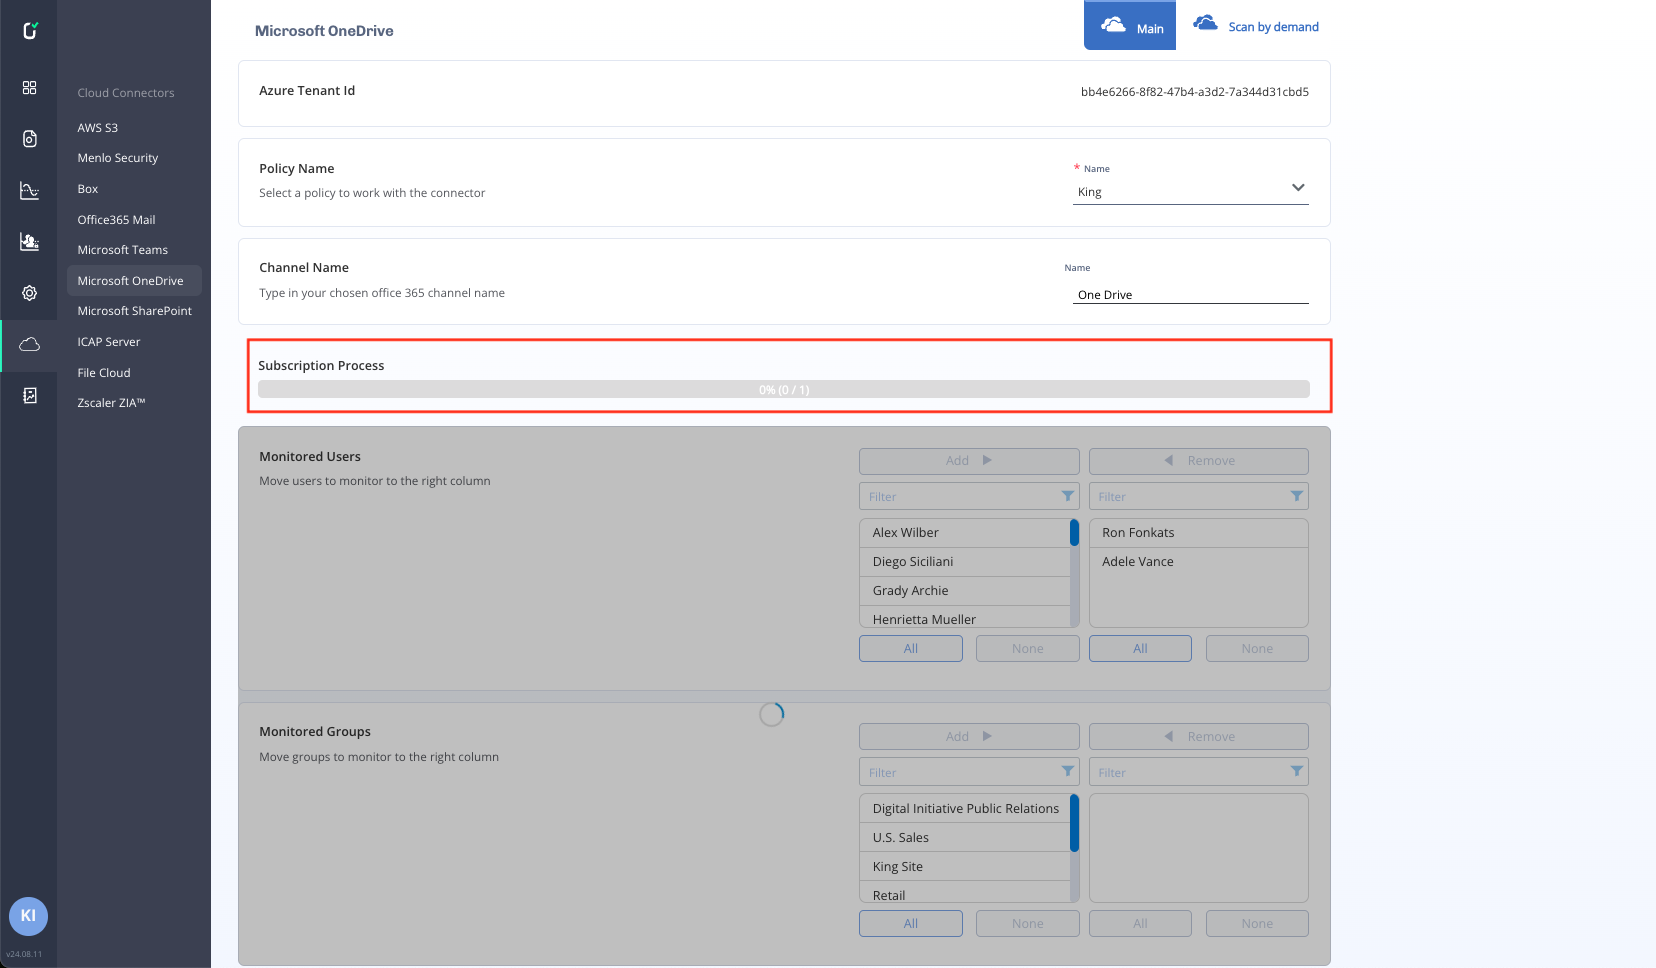Open Microsoft Teams connector
This screenshot has width=1656, height=968.
pyautogui.click(x=122, y=250)
